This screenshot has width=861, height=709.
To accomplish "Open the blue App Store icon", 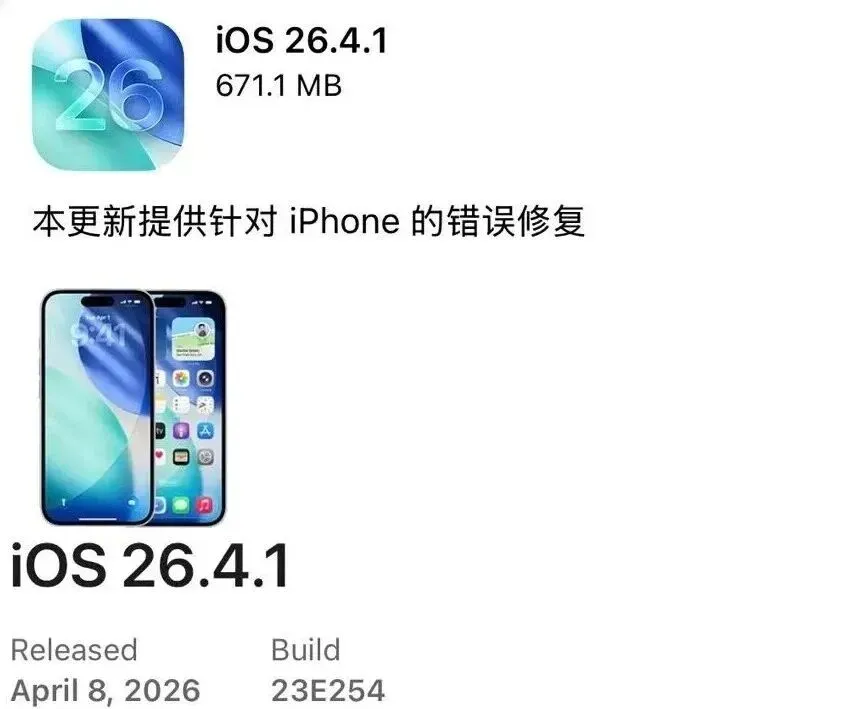I will (x=205, y=431).
